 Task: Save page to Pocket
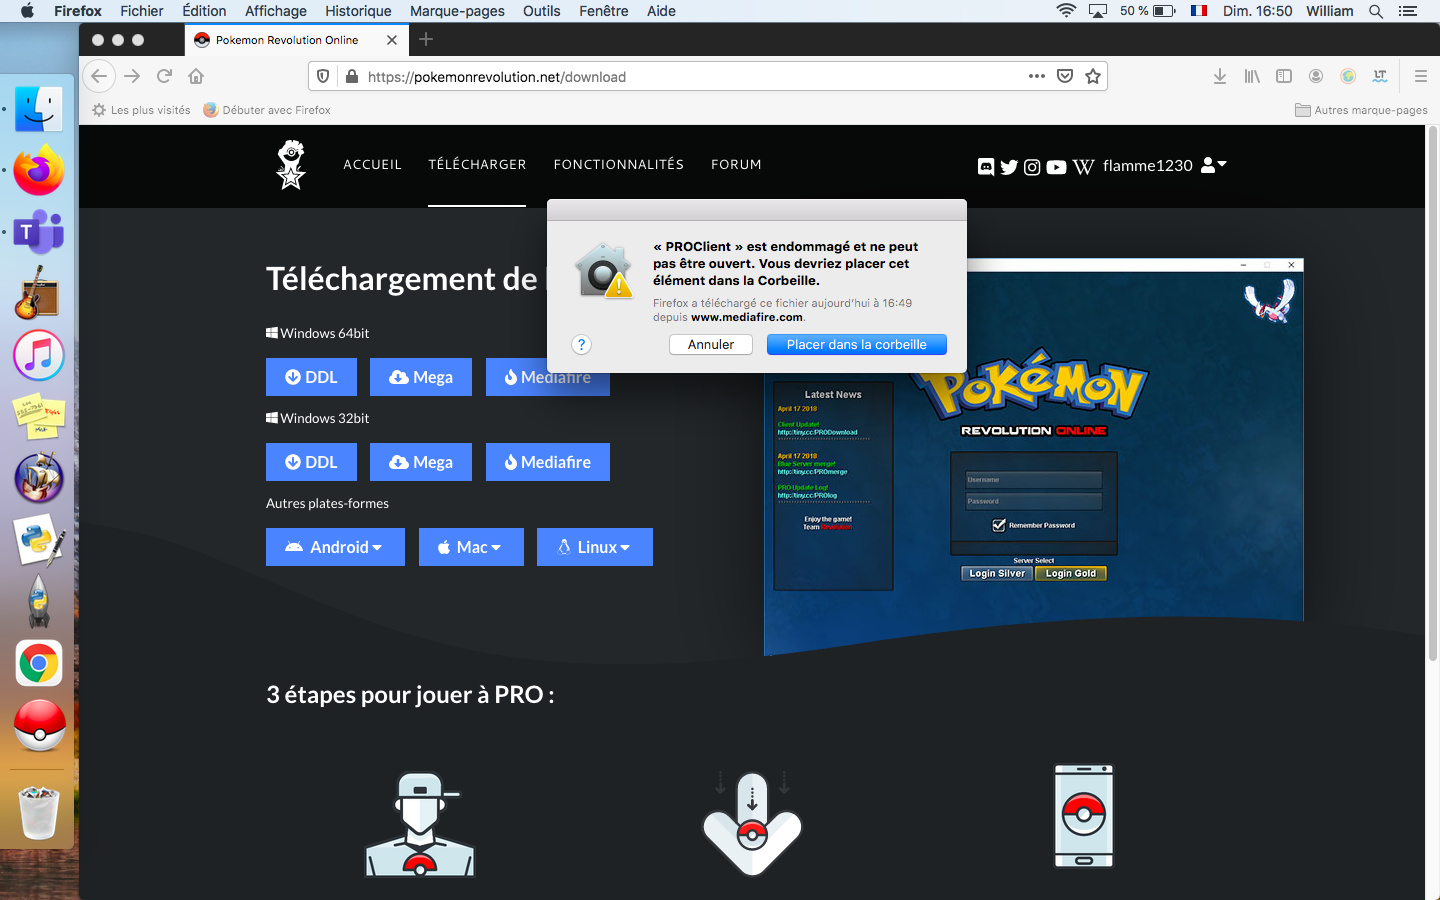coord(1065,76)
